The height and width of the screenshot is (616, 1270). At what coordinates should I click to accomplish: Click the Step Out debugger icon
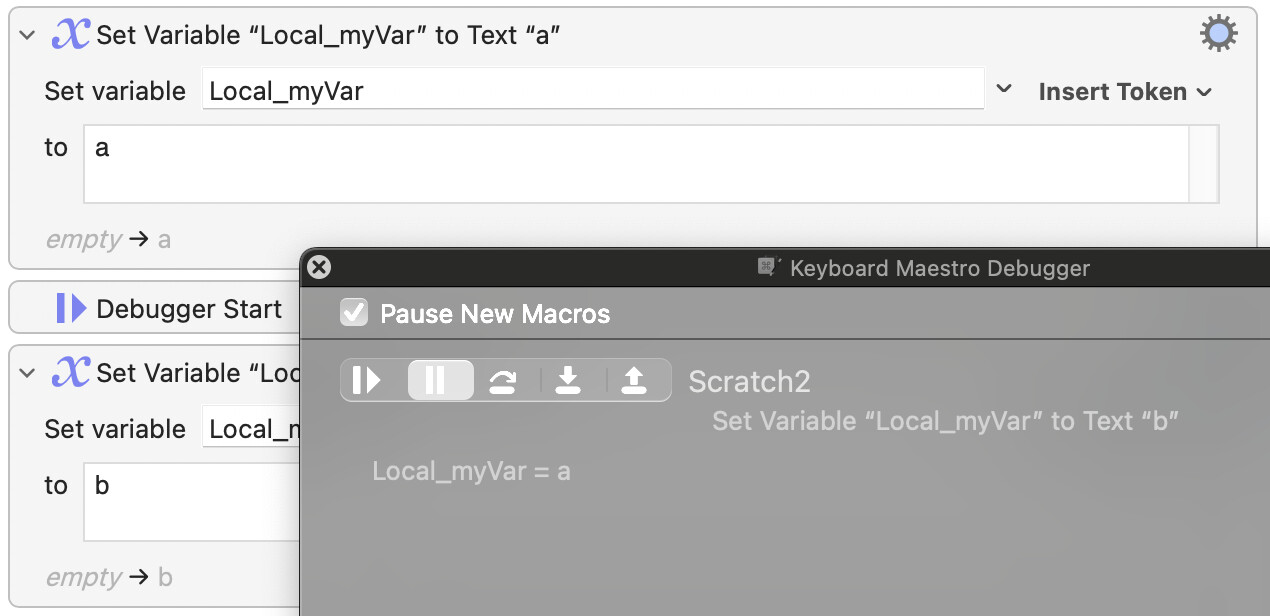(x=634, y=380)
